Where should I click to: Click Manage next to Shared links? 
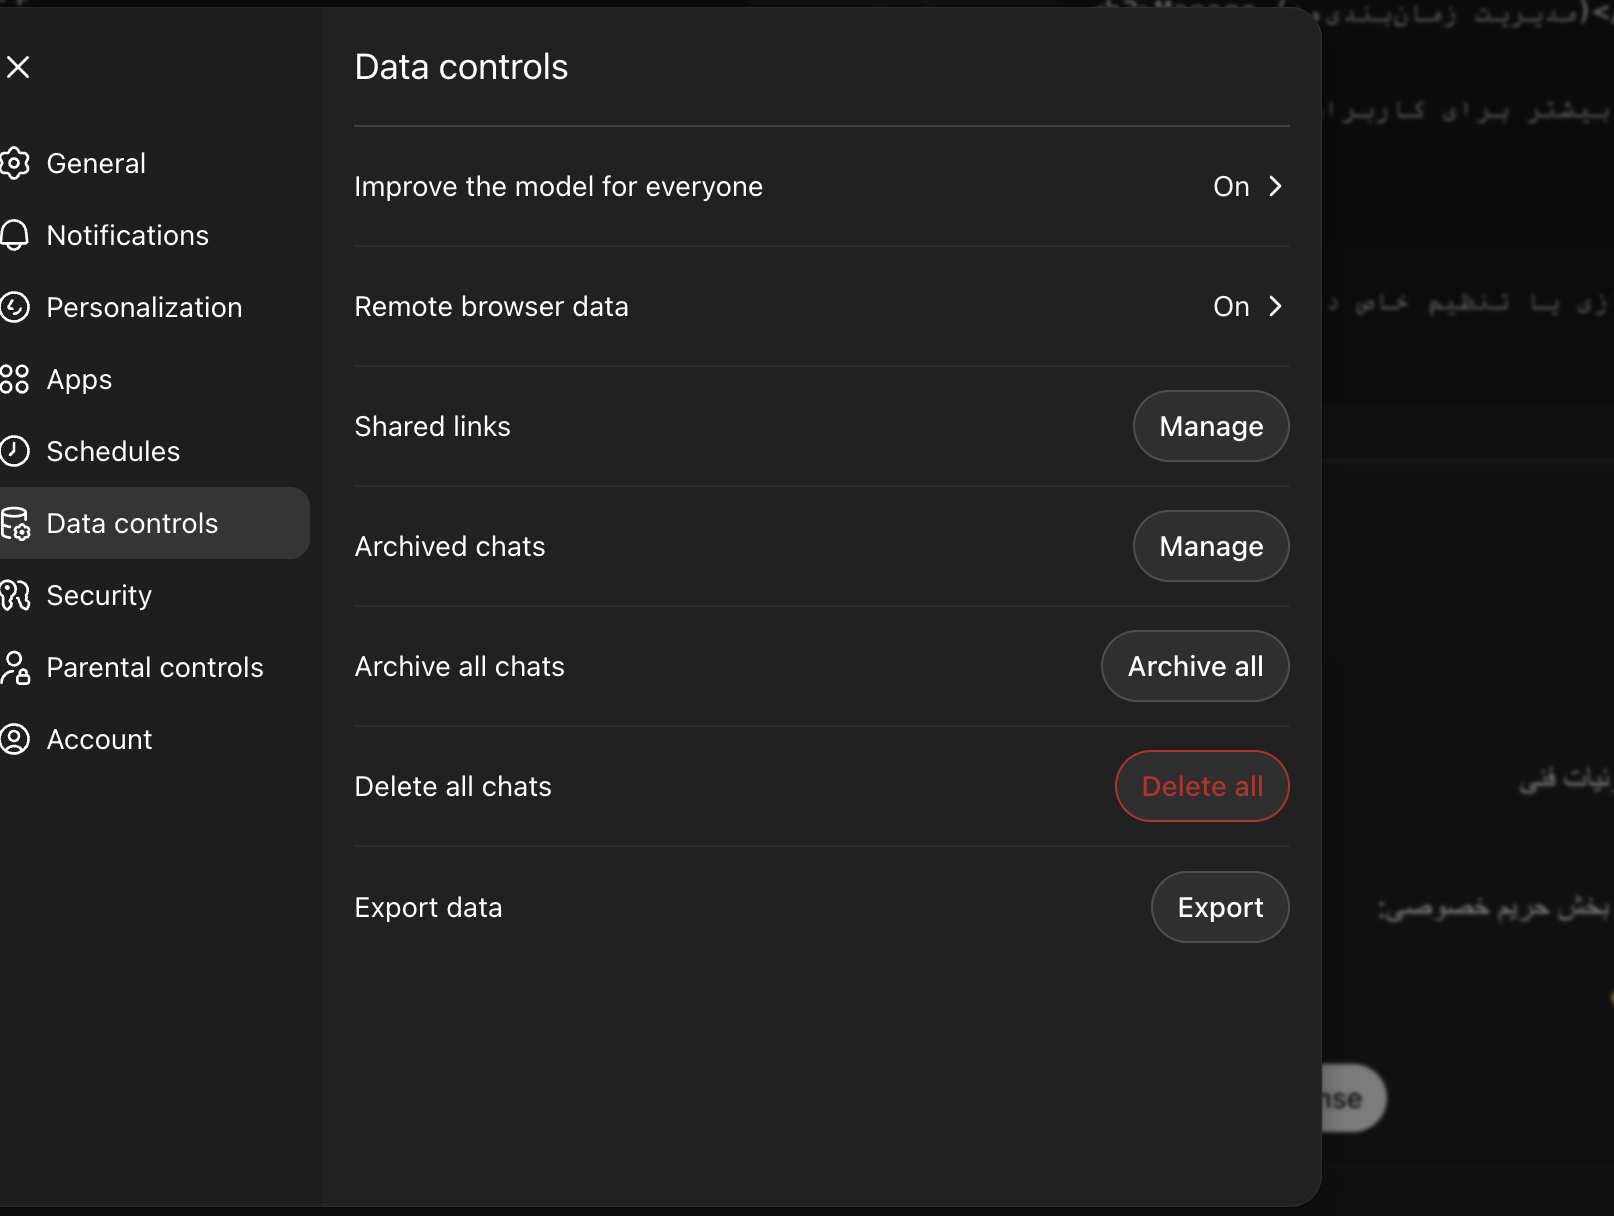point(1210,426)
